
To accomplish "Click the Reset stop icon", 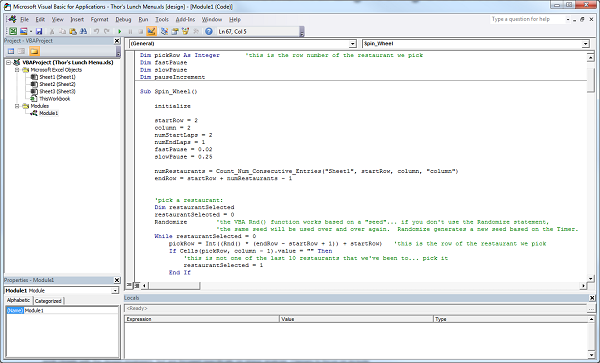I will [x=140, y=31].
